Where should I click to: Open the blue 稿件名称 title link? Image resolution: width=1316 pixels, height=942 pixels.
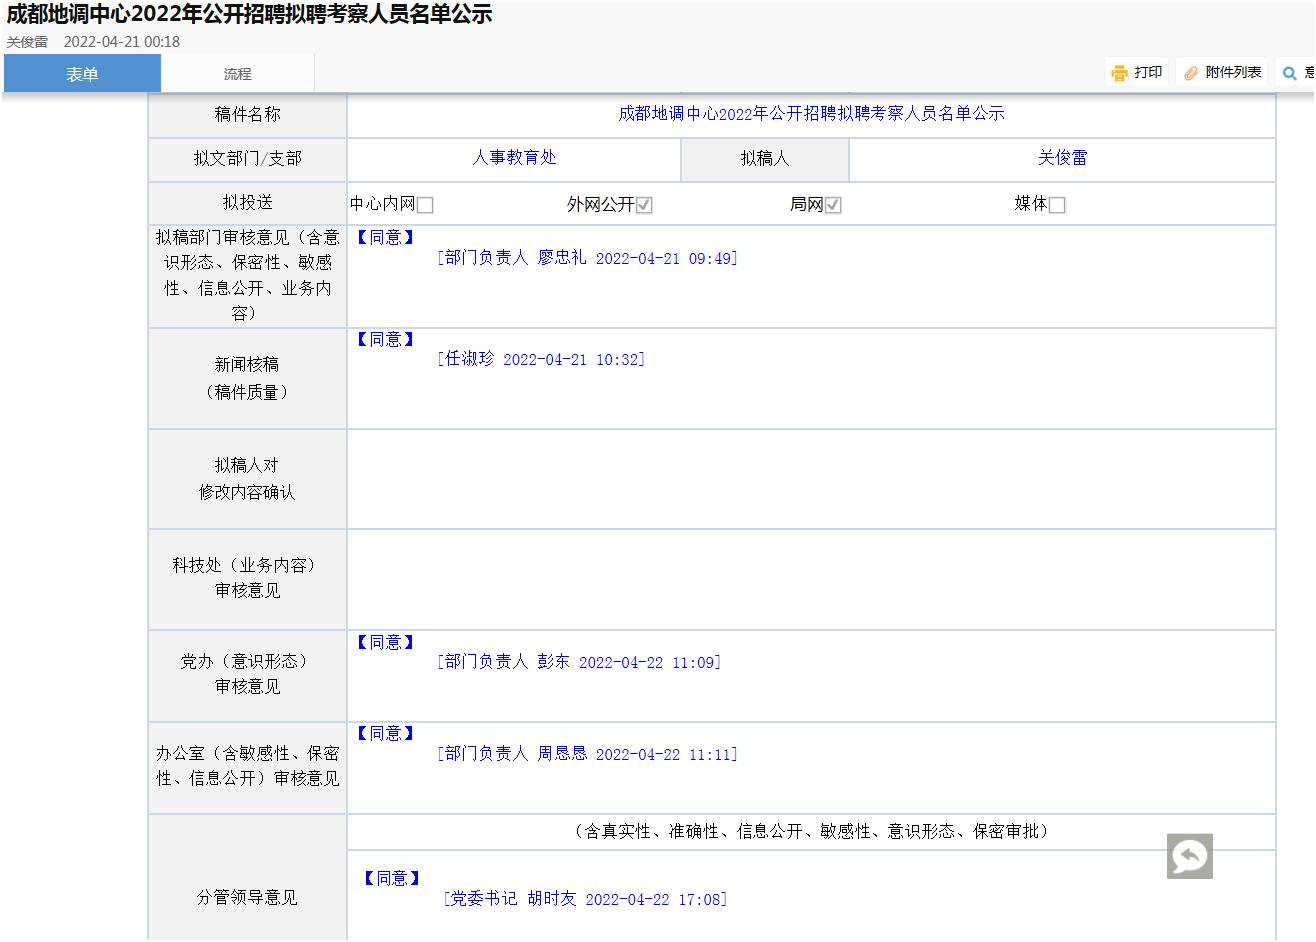pos(811,114)
